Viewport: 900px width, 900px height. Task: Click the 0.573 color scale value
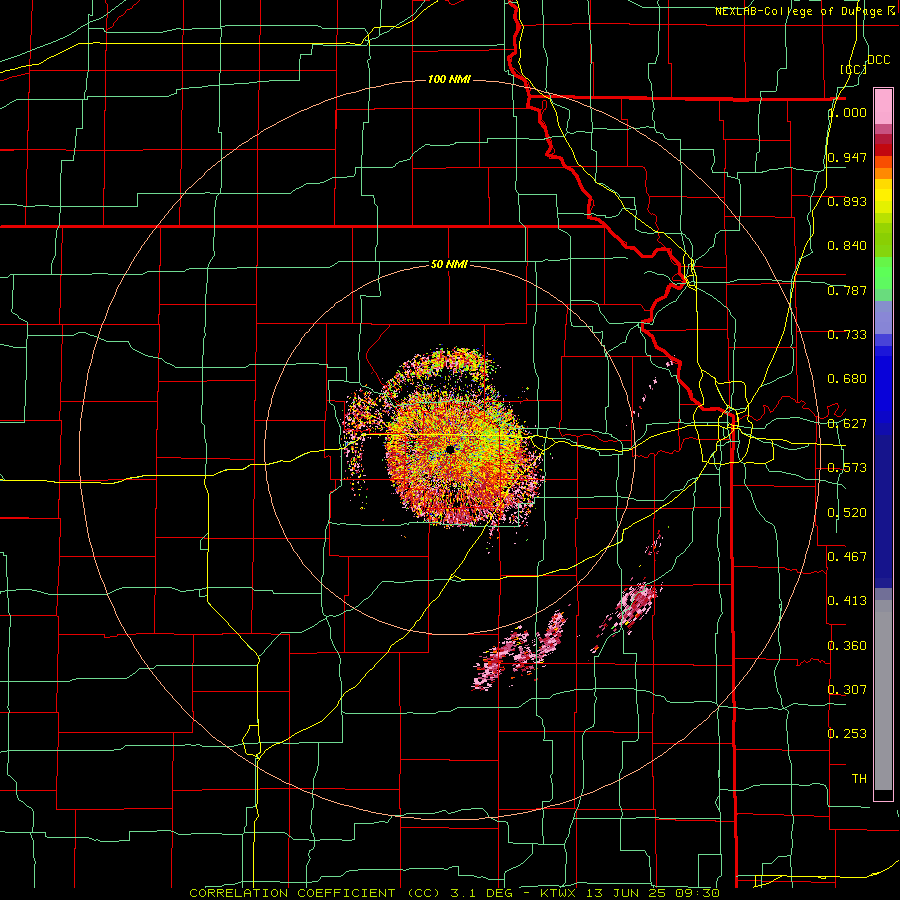click(847, 468)
